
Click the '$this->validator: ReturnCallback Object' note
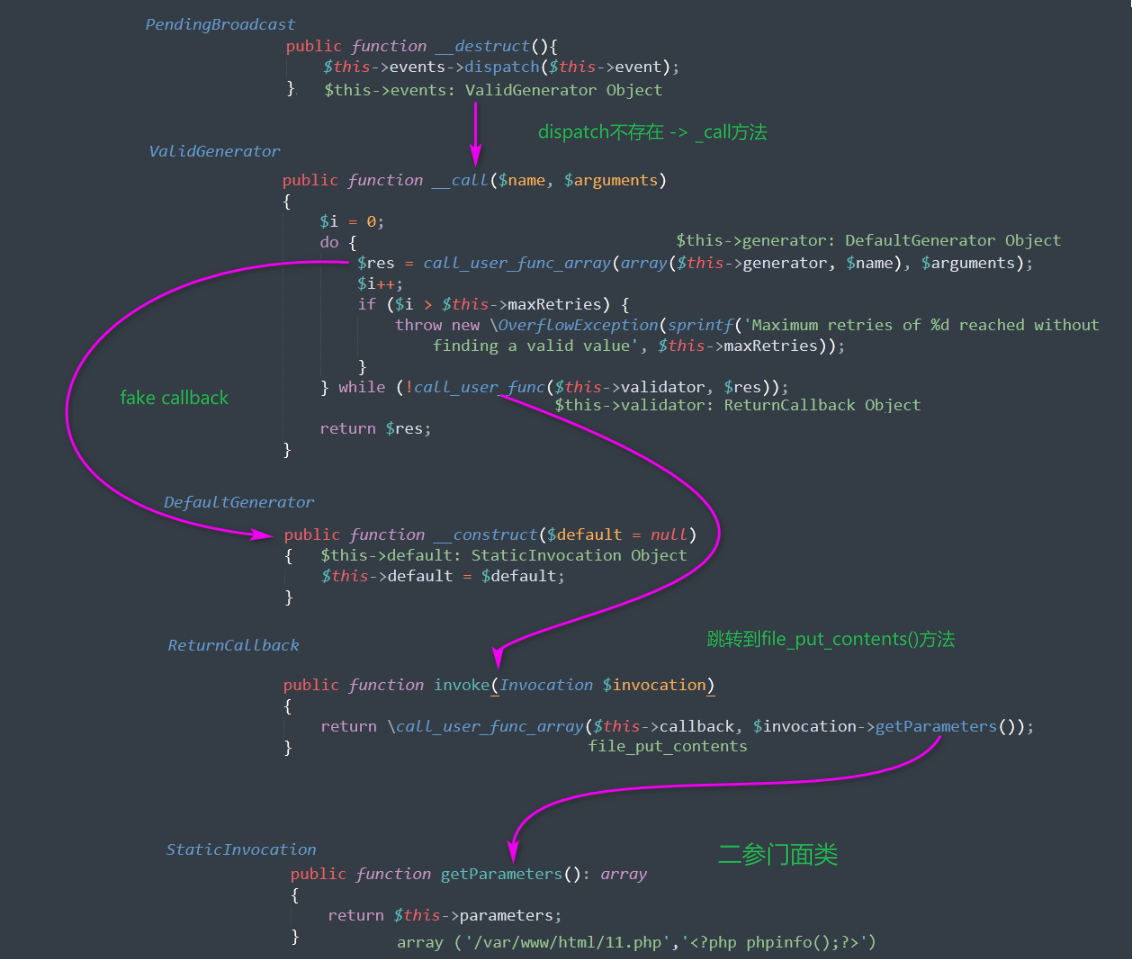[738, 406]
